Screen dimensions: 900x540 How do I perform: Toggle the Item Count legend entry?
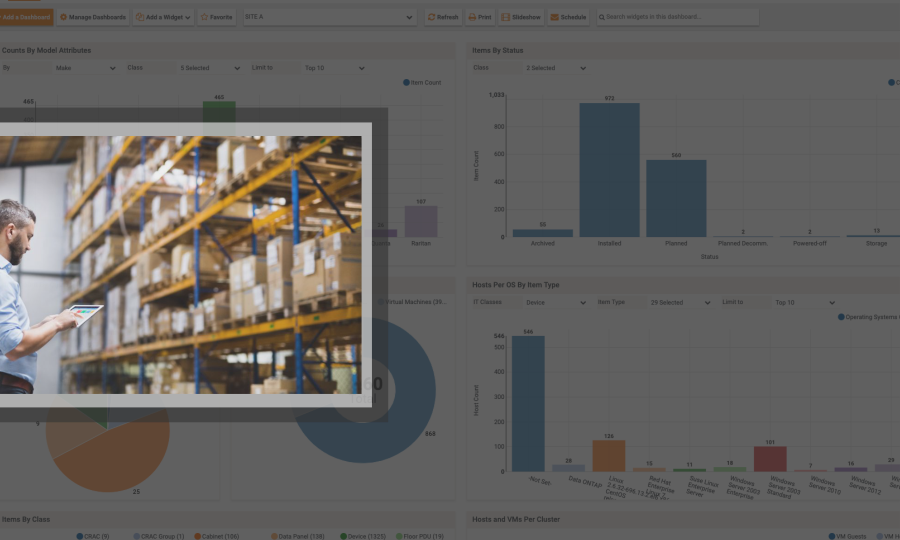[x=422, y=83]
